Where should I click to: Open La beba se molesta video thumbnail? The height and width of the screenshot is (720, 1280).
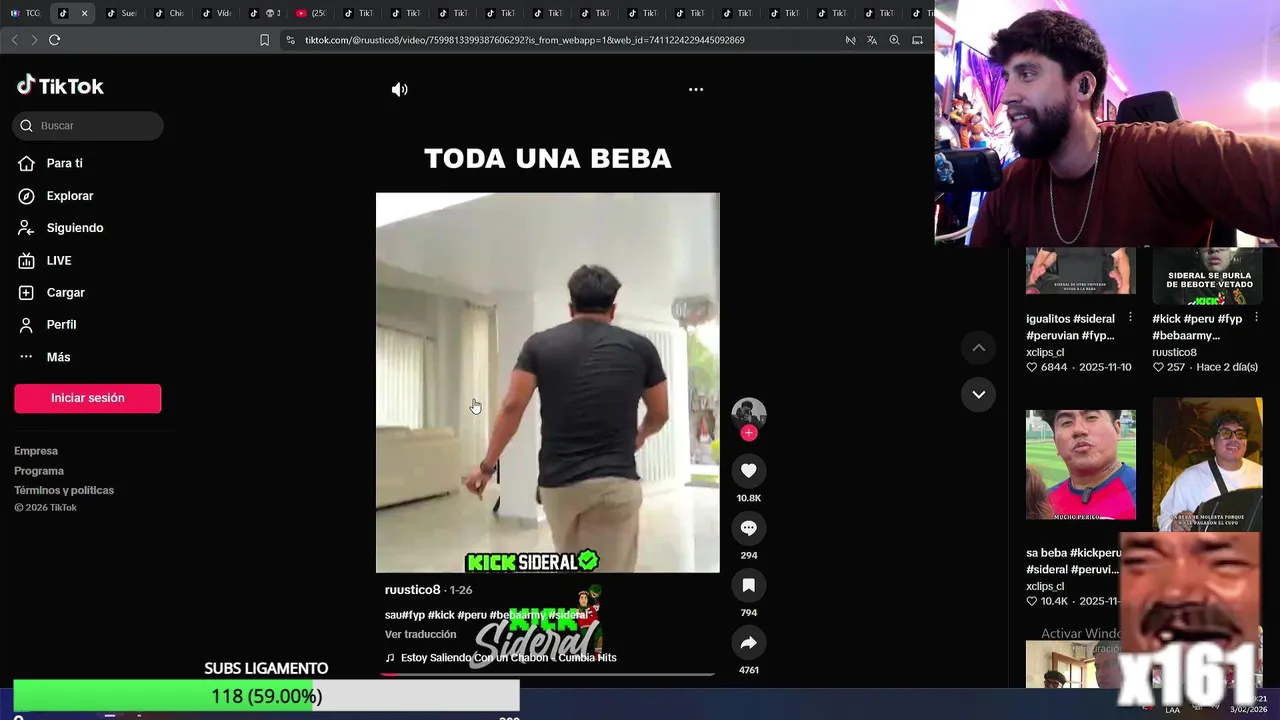[x=1207, y=465]
